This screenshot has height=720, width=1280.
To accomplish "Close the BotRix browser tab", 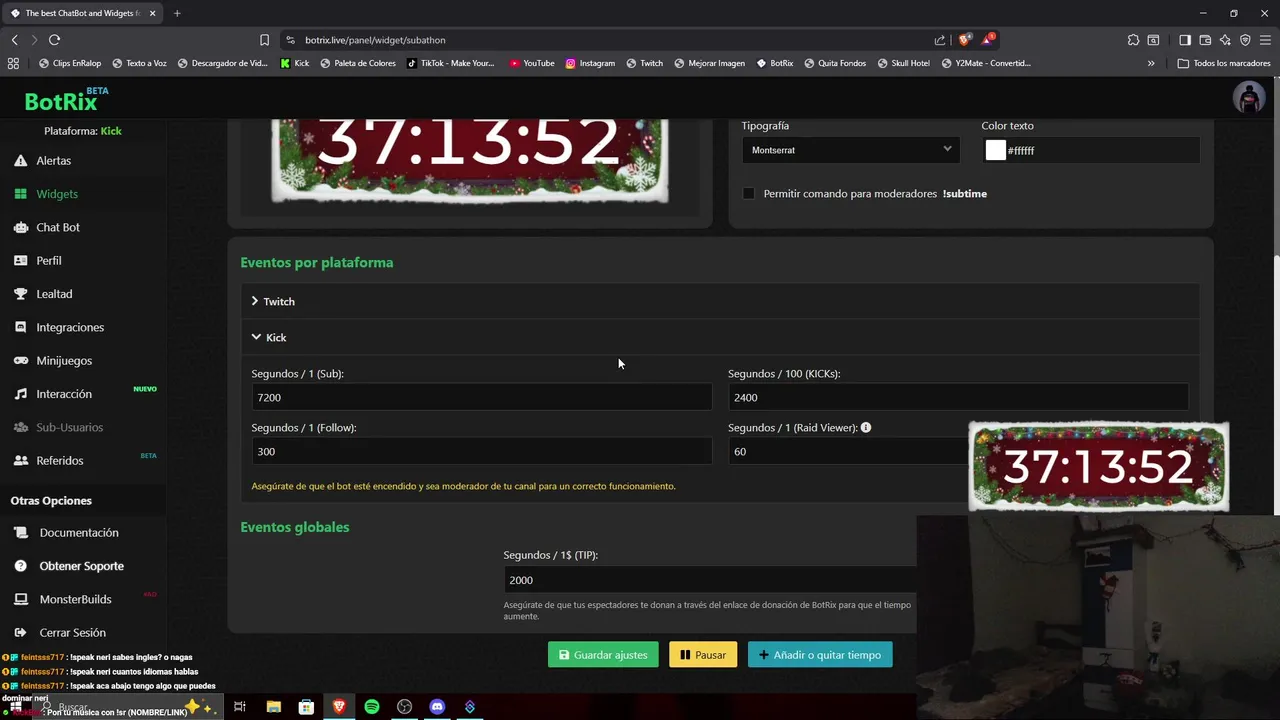I will [152, 13].
